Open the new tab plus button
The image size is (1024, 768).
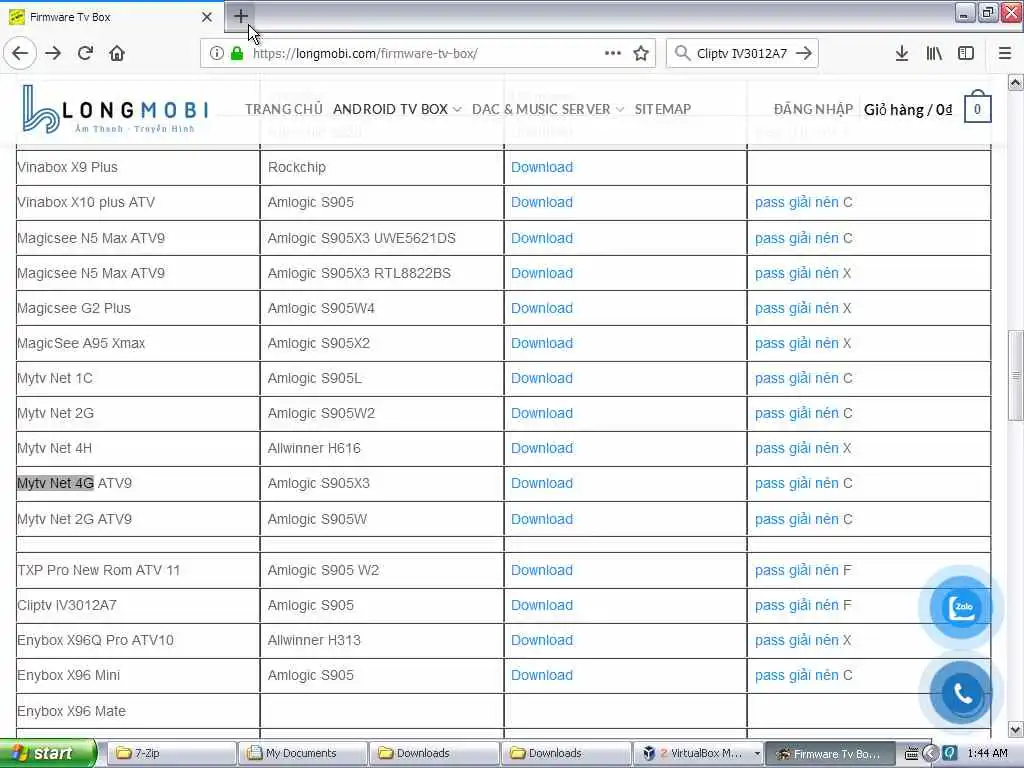click(x=240, y=16)
